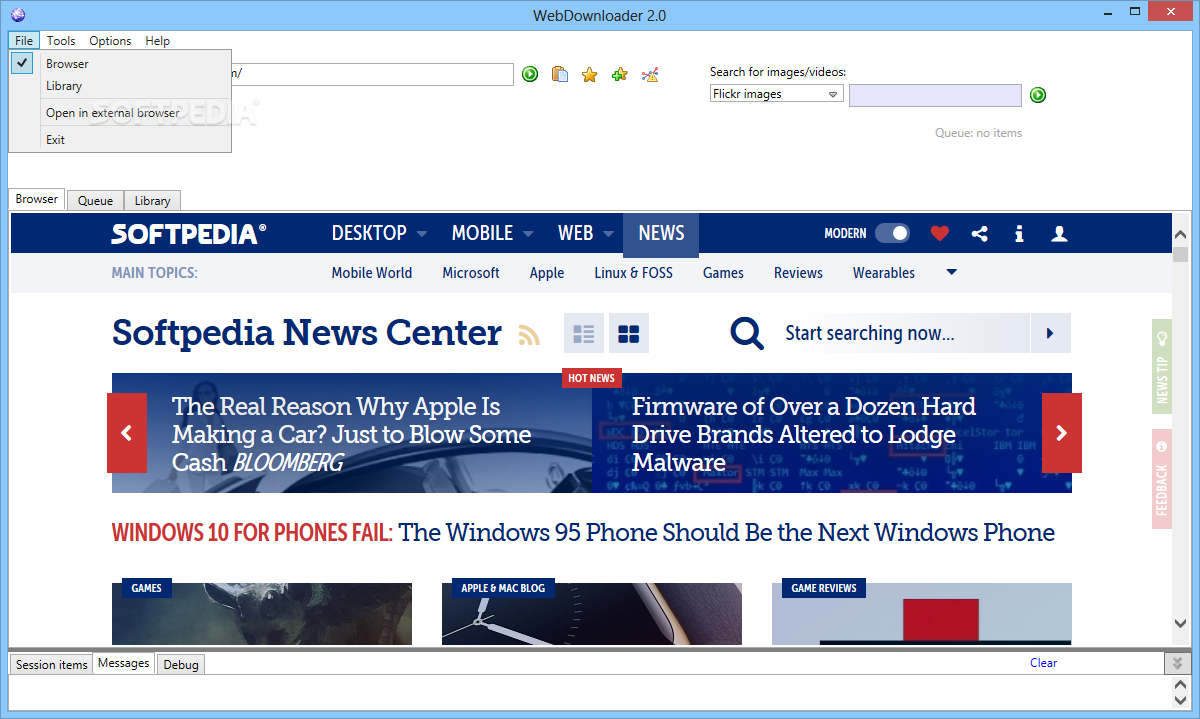
Task: Open the GAMES article thumbnail
Action: point(262,614)
